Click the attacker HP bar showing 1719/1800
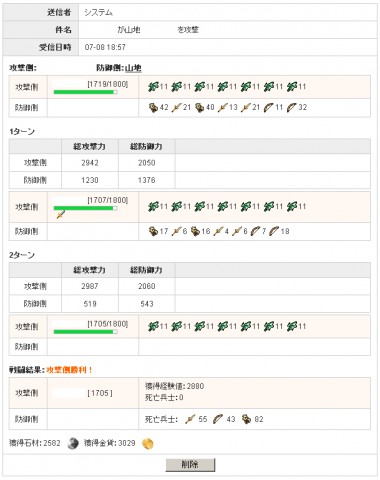The image size is (380, 480). point(86,92)
